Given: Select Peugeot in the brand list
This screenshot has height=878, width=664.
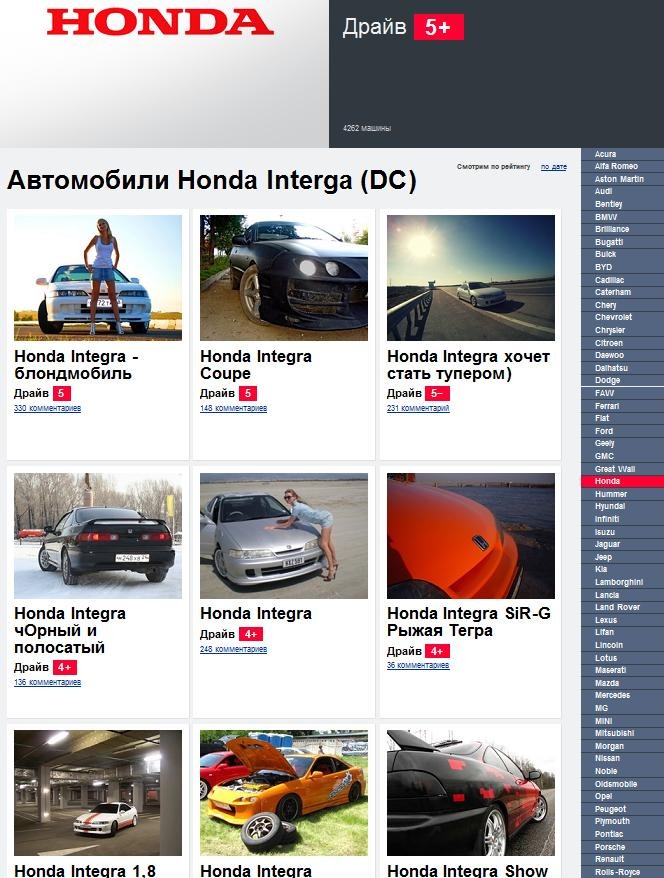Looking at the screenshot, I should tap(610, 809).
